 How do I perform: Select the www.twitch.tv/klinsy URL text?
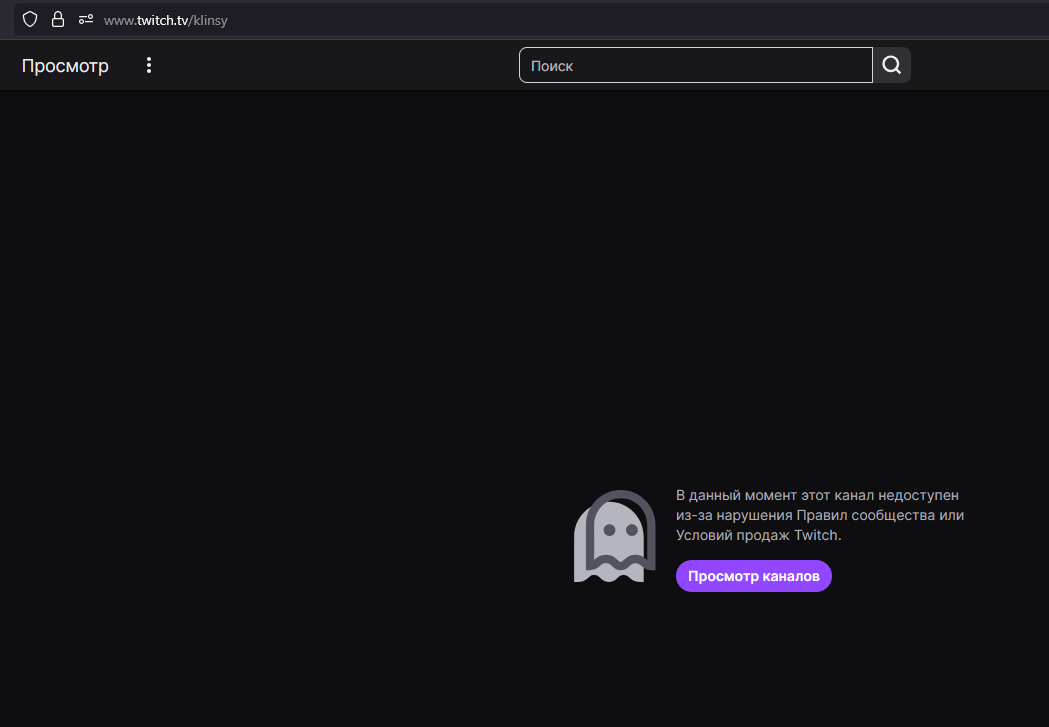166,21
